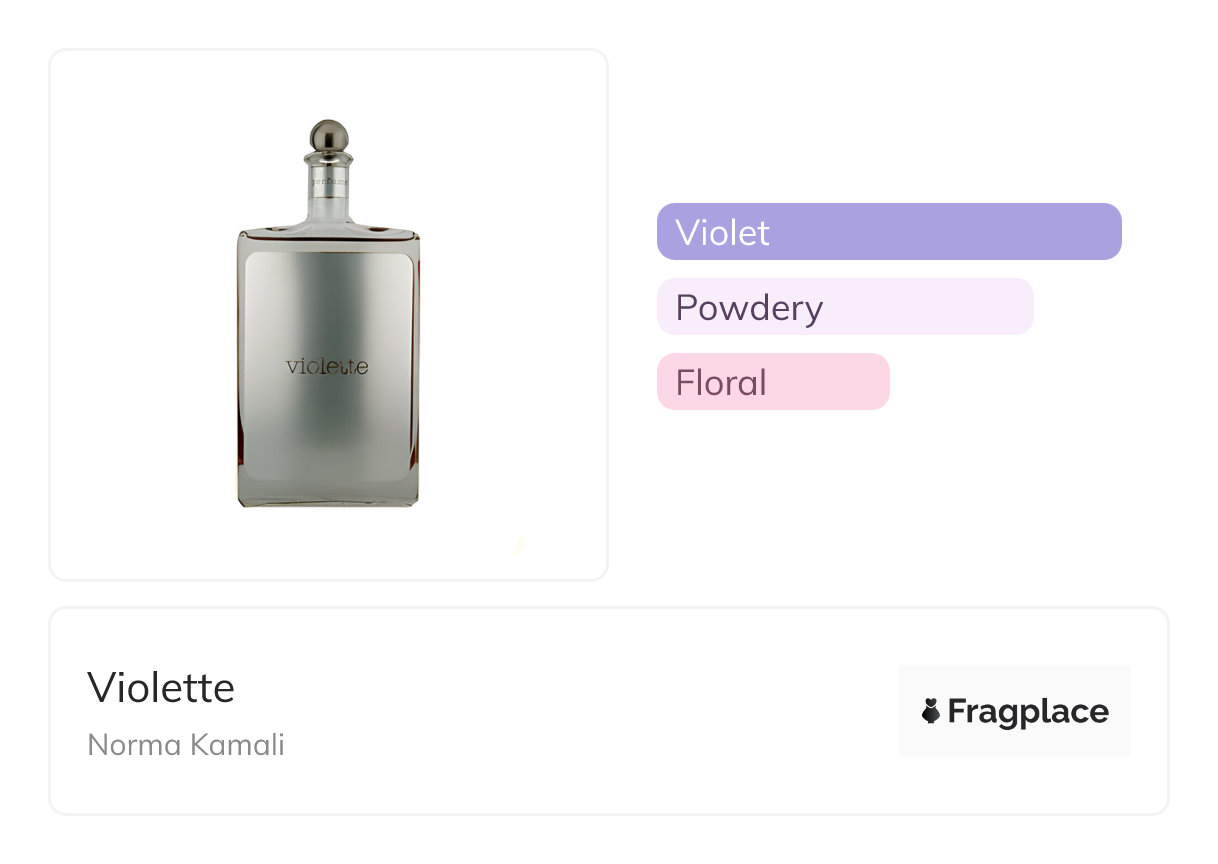1218x864 pixels.
Task: Click the round metallic bottle stopper
Action: pyautogui.click(x=327, y=136)
